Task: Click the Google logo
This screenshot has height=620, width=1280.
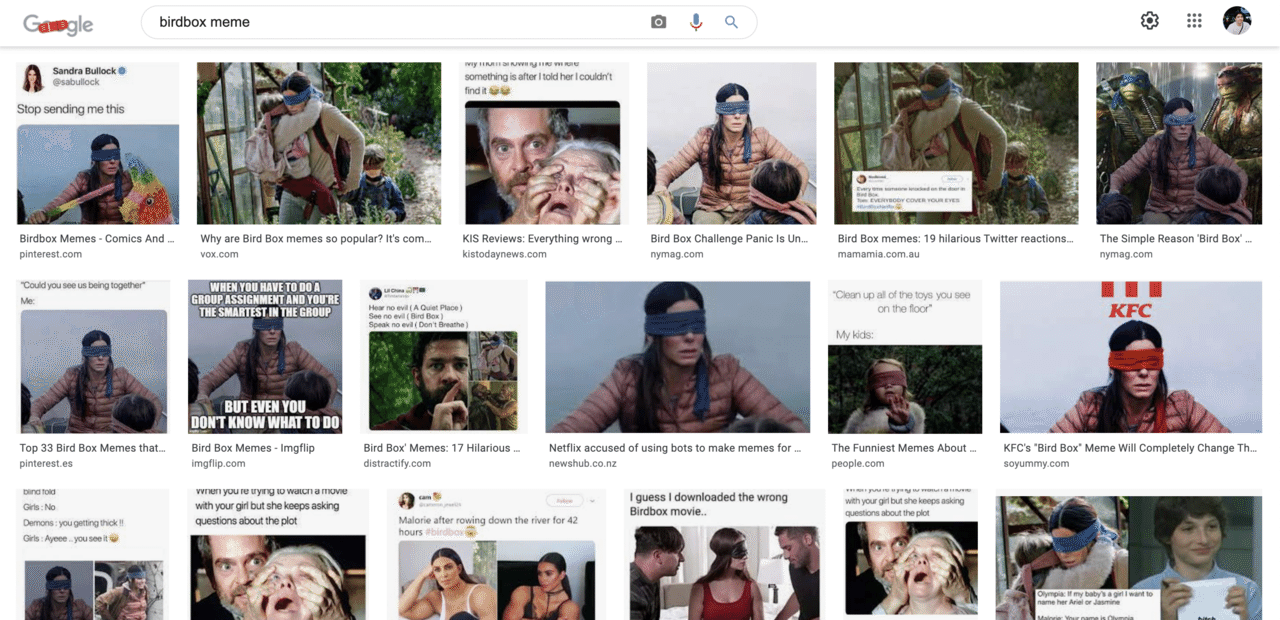Action: (x=58, y=24)
